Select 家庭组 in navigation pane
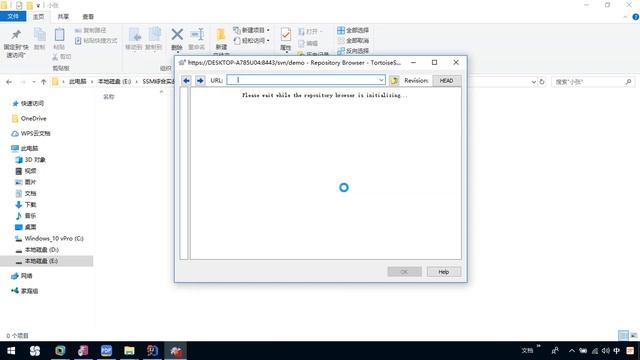The image size is (640, 360). [29, 291]
